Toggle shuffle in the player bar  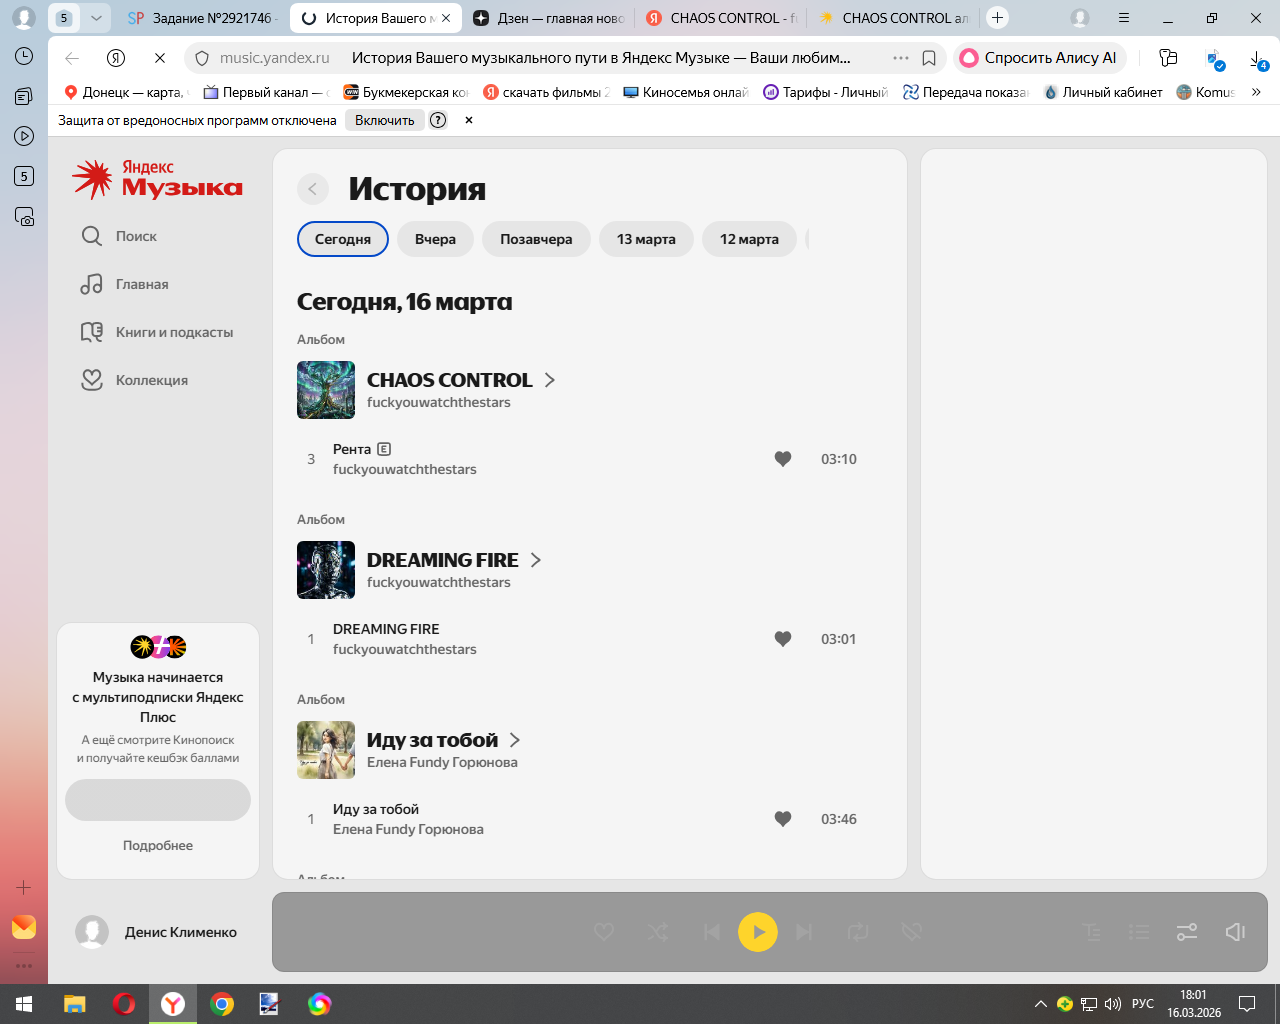658,932
